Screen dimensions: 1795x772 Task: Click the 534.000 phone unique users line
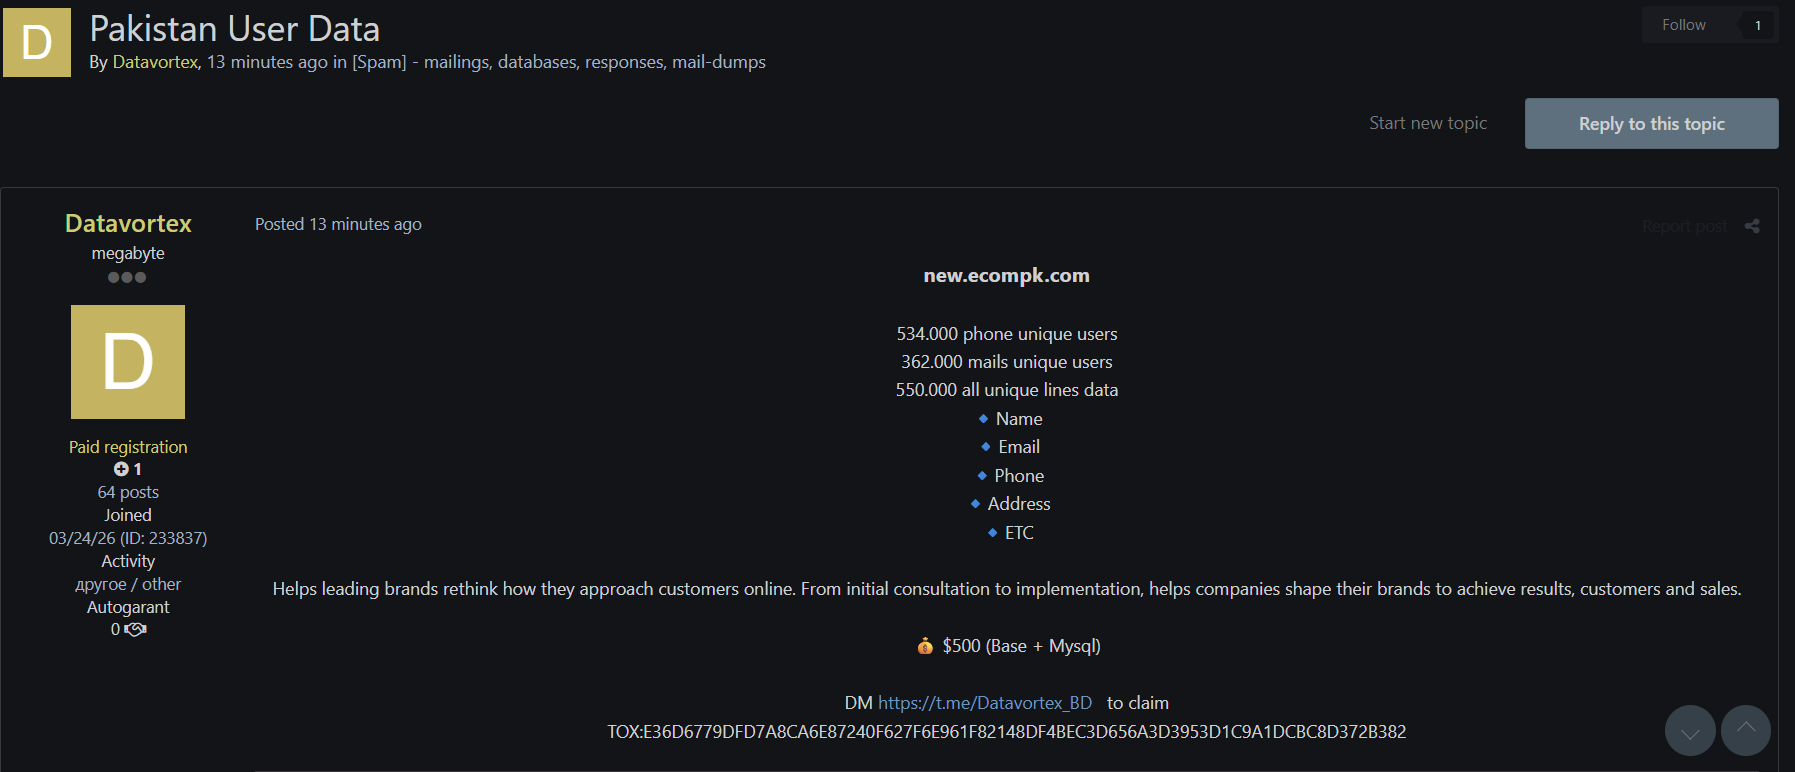[x=1007, y=334]
